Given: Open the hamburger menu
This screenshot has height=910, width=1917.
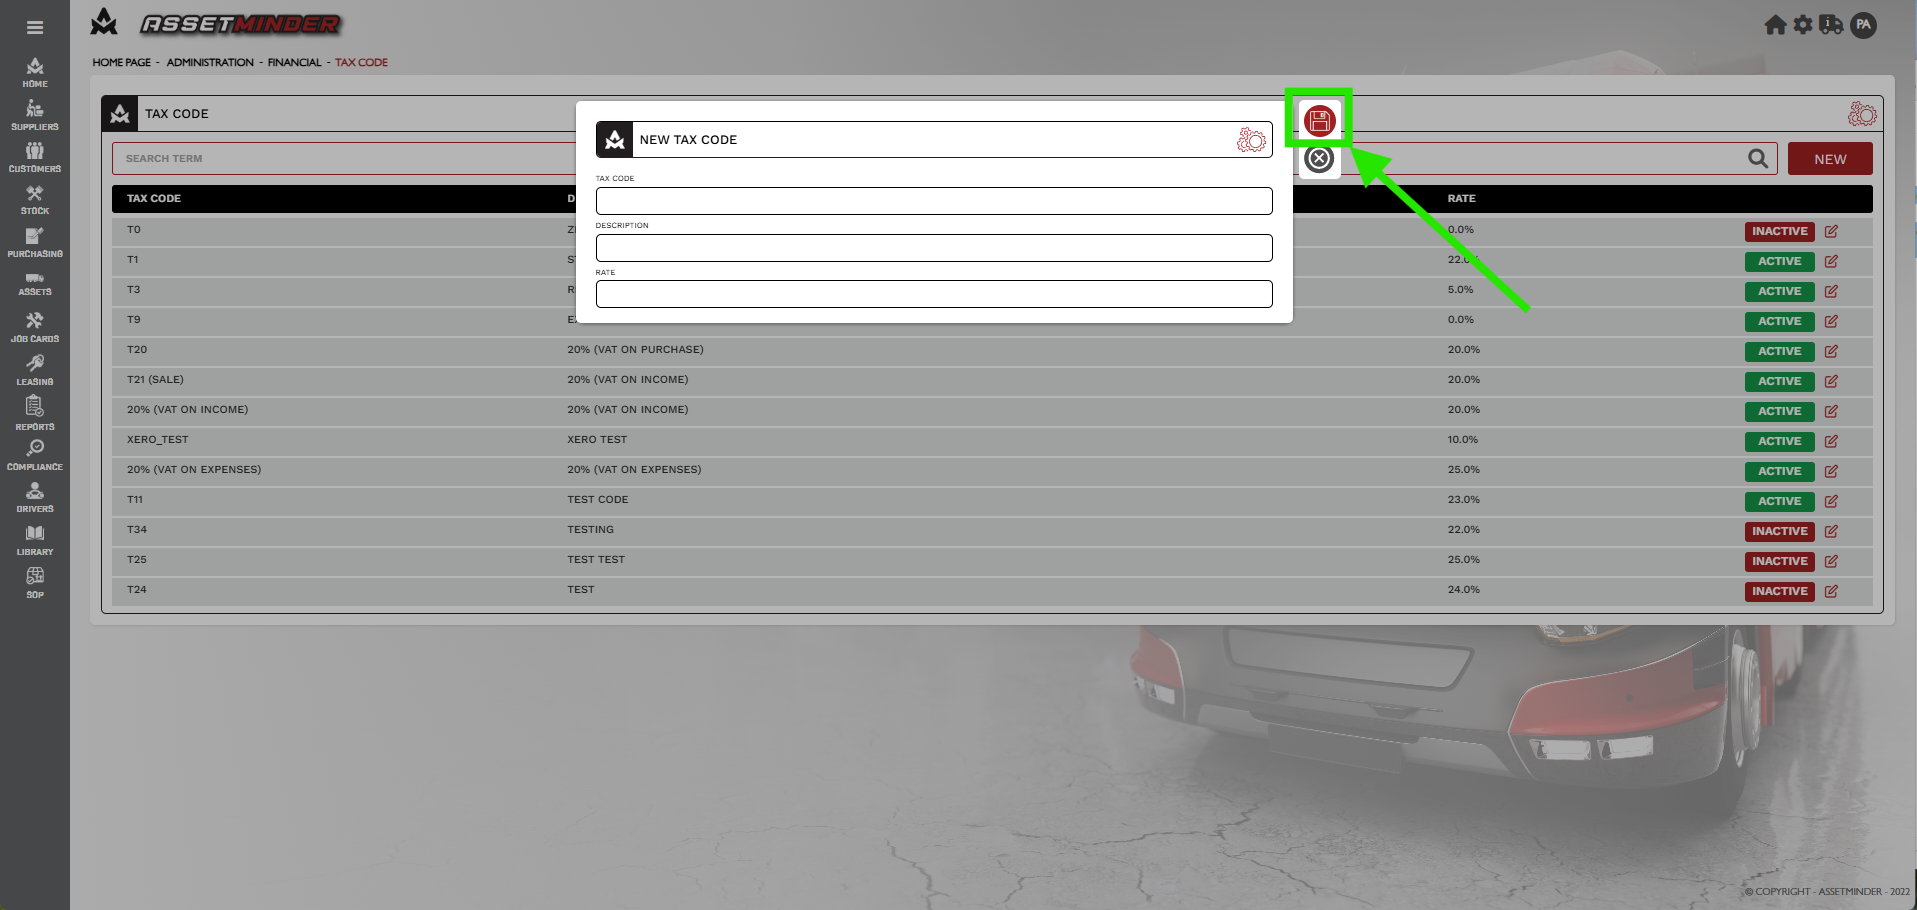Looking at the screenshot, I should point(35,28).
